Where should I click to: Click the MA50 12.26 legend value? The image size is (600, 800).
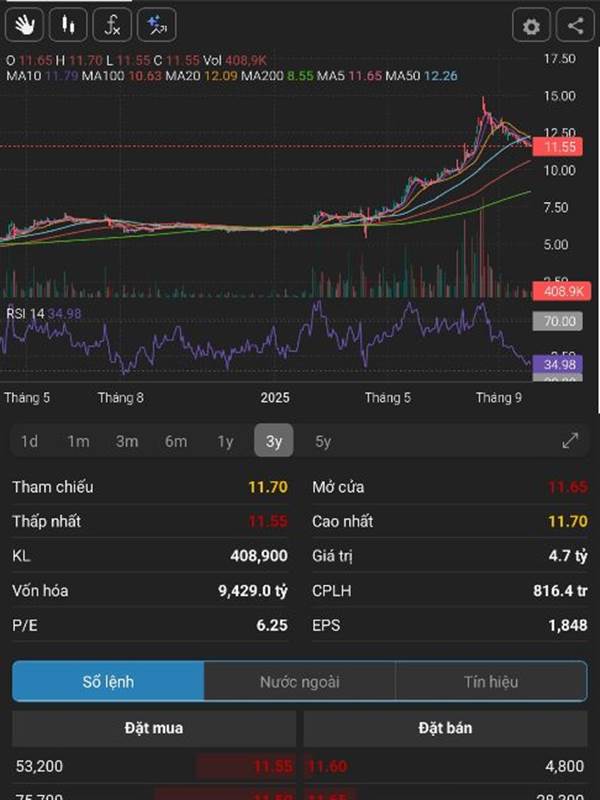pos(440,76)
